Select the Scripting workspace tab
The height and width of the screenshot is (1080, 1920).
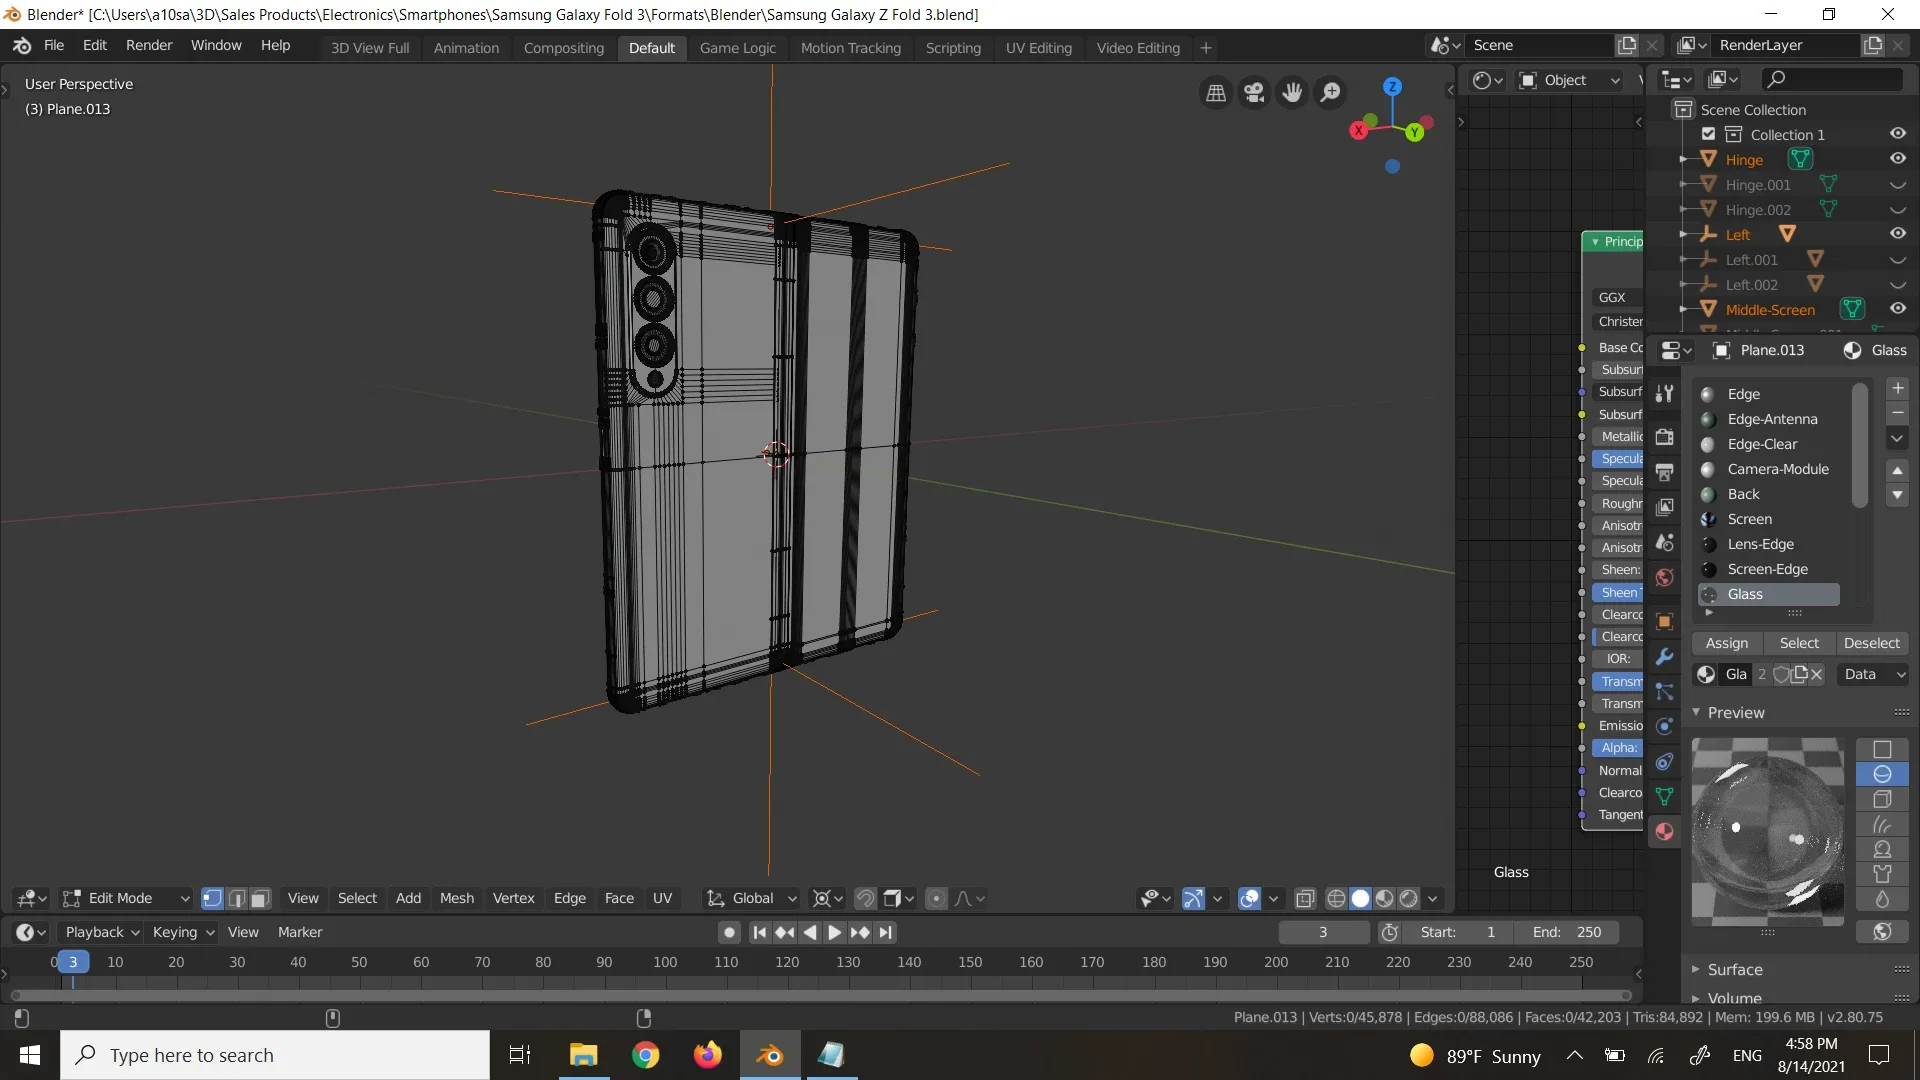952,47
